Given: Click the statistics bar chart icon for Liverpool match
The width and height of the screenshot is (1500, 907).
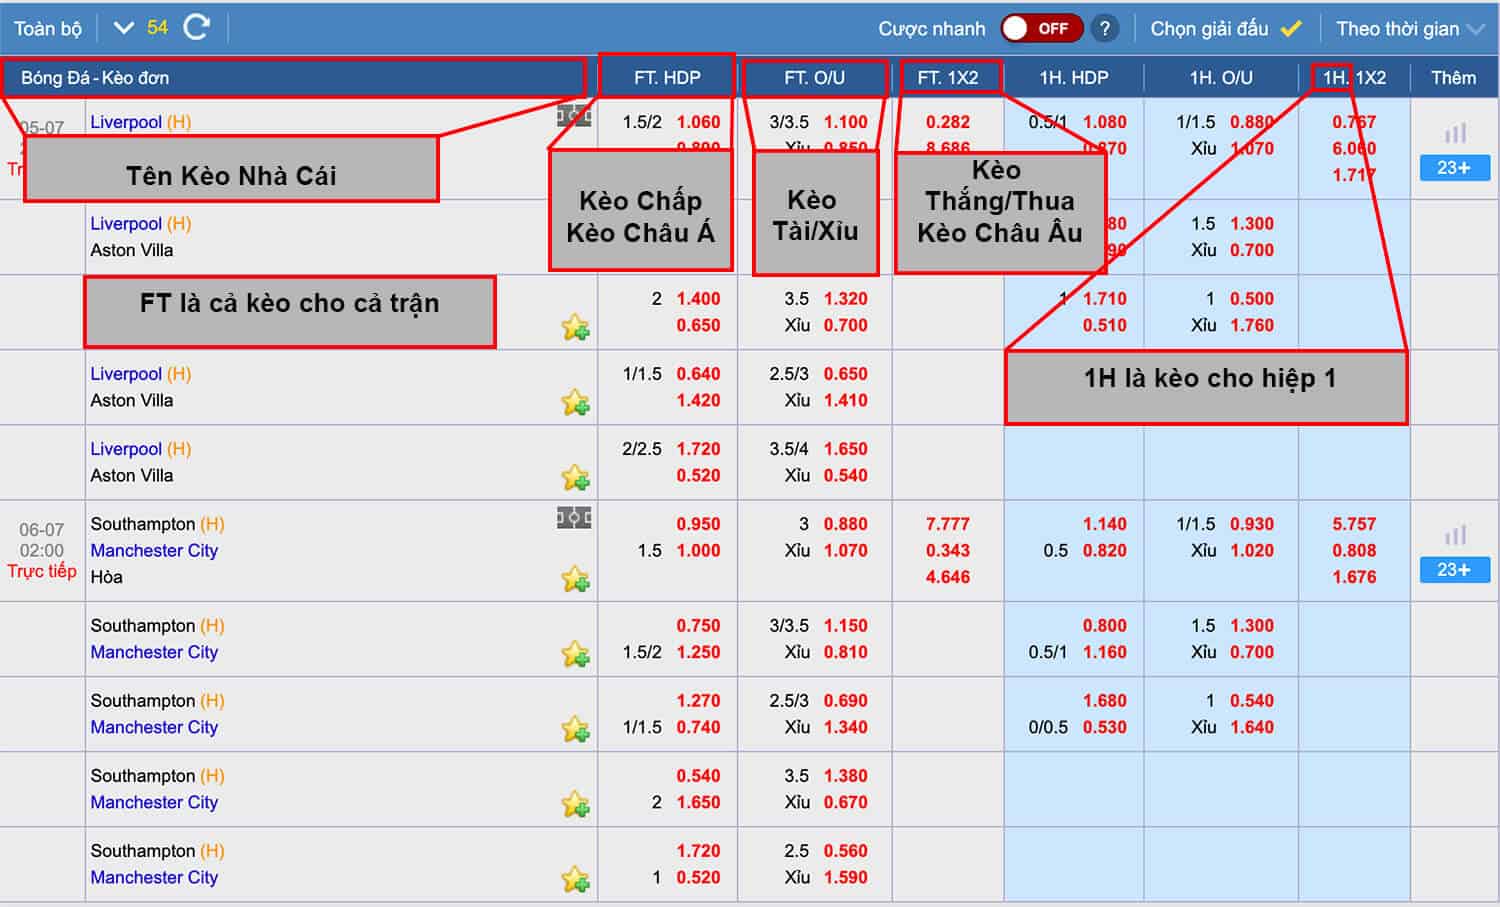Looking at the screenshot, I should (1455, 132).
